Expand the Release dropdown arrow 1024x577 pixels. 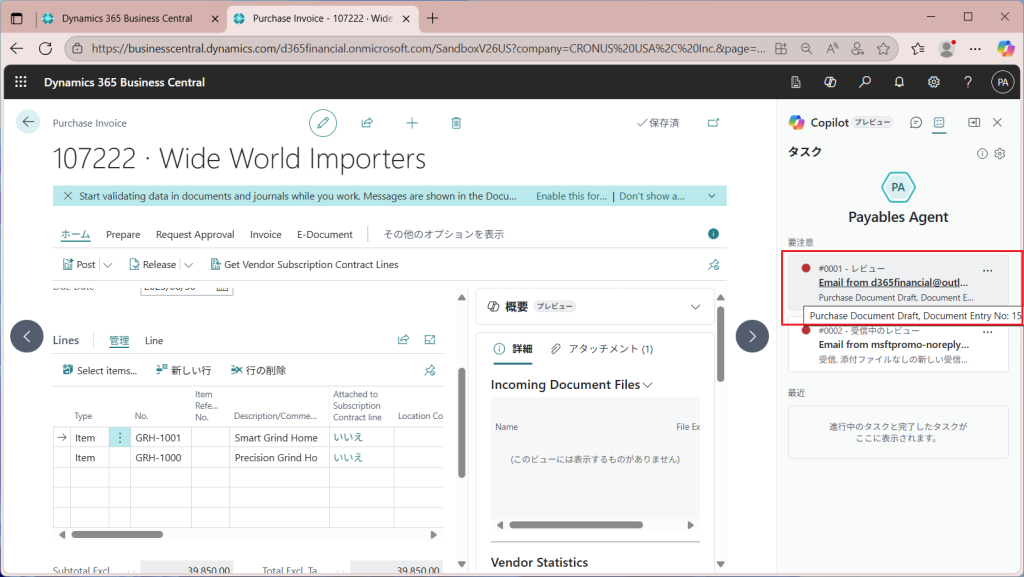(x=189, y=264)
